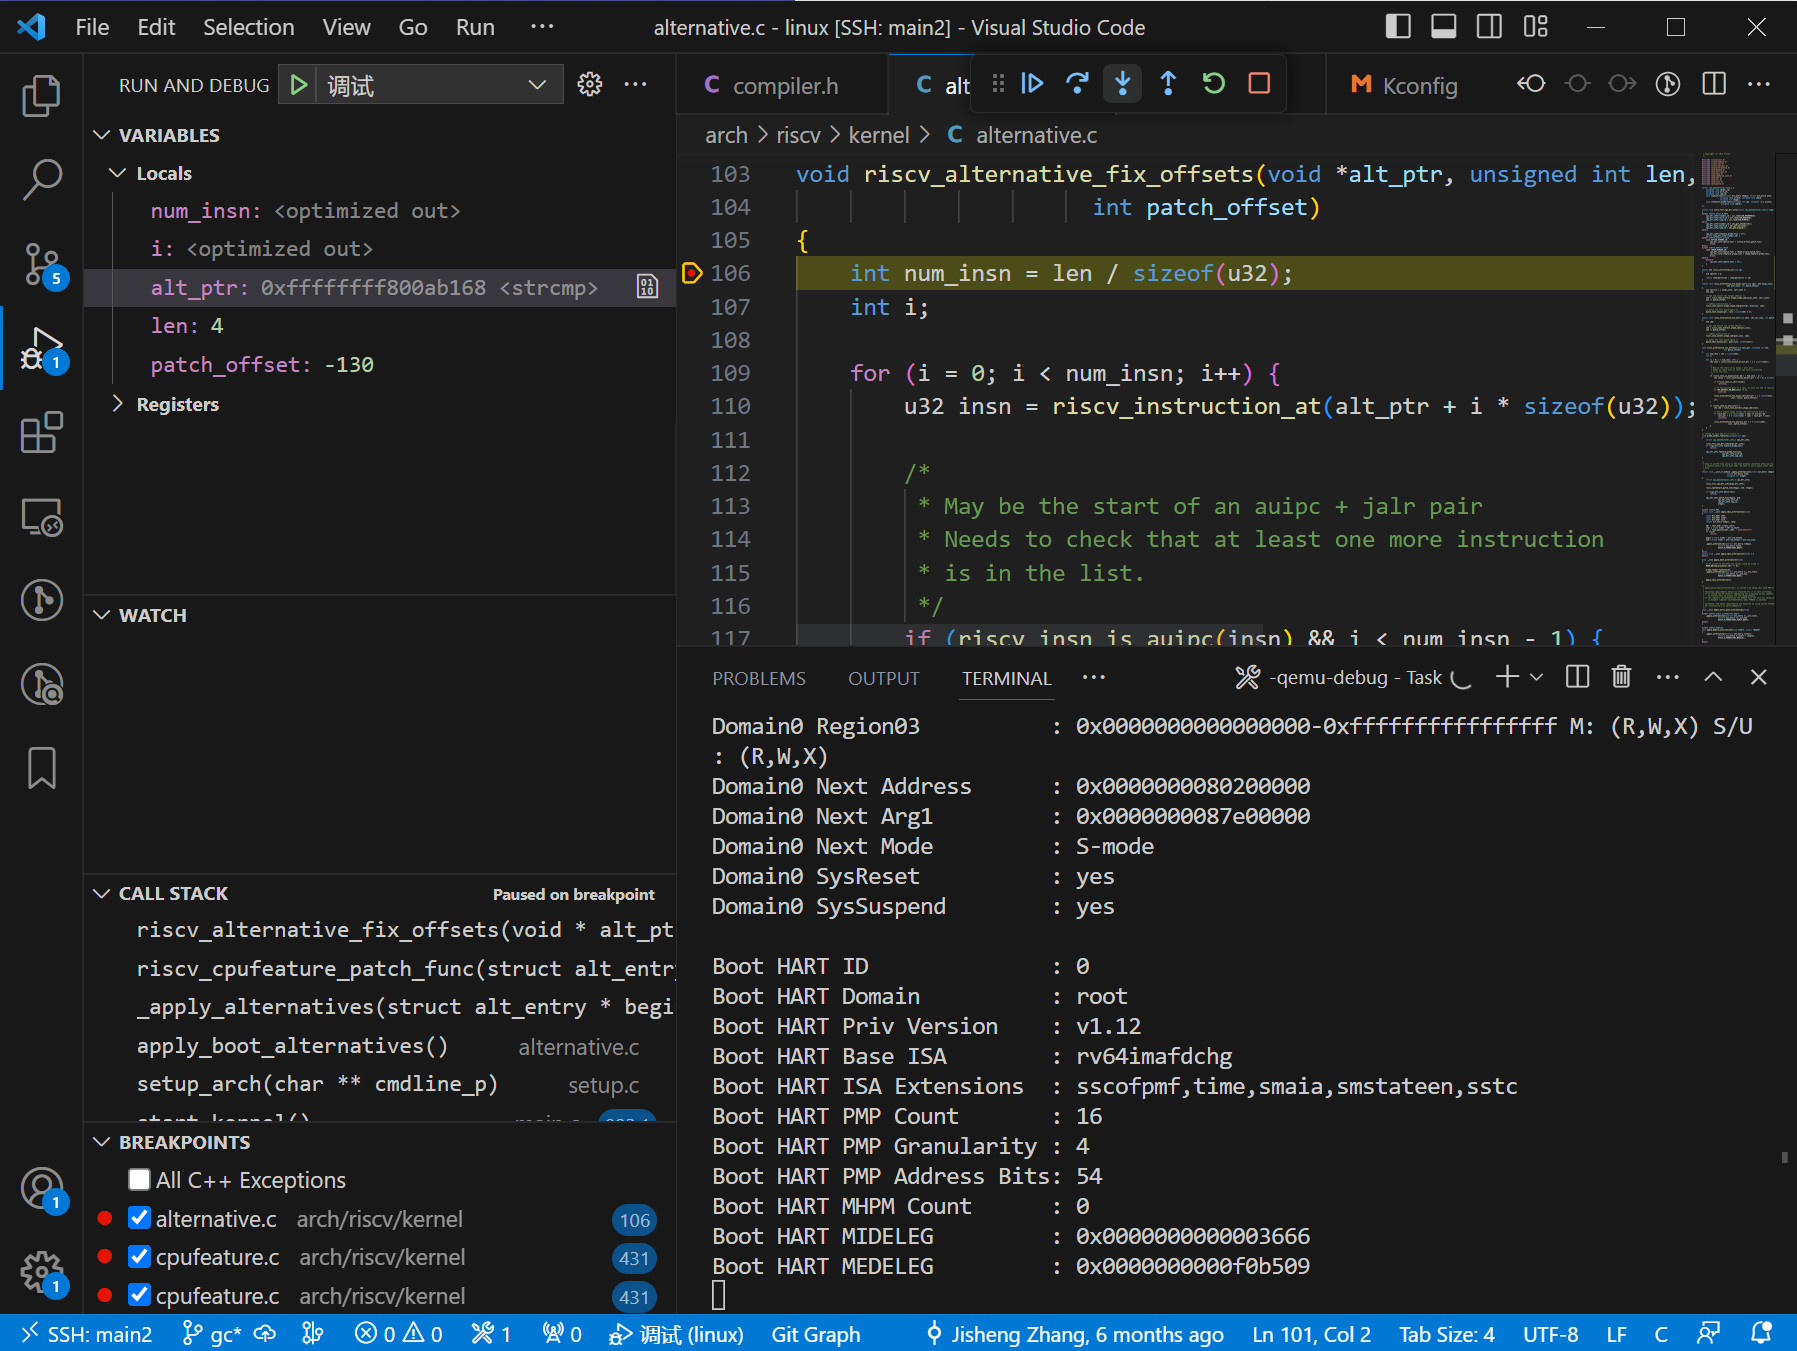The image size is (1797, 1351).
Task: Click Step Into in debug toolbar
Action: tap(1122, 84)
